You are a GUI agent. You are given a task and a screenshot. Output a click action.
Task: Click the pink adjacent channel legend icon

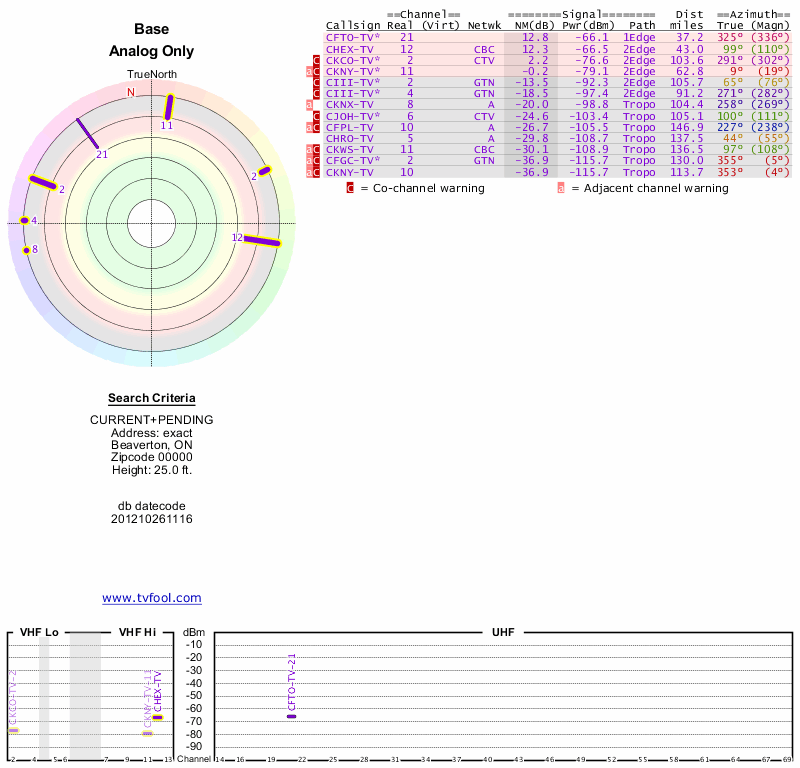click(561, 188)
